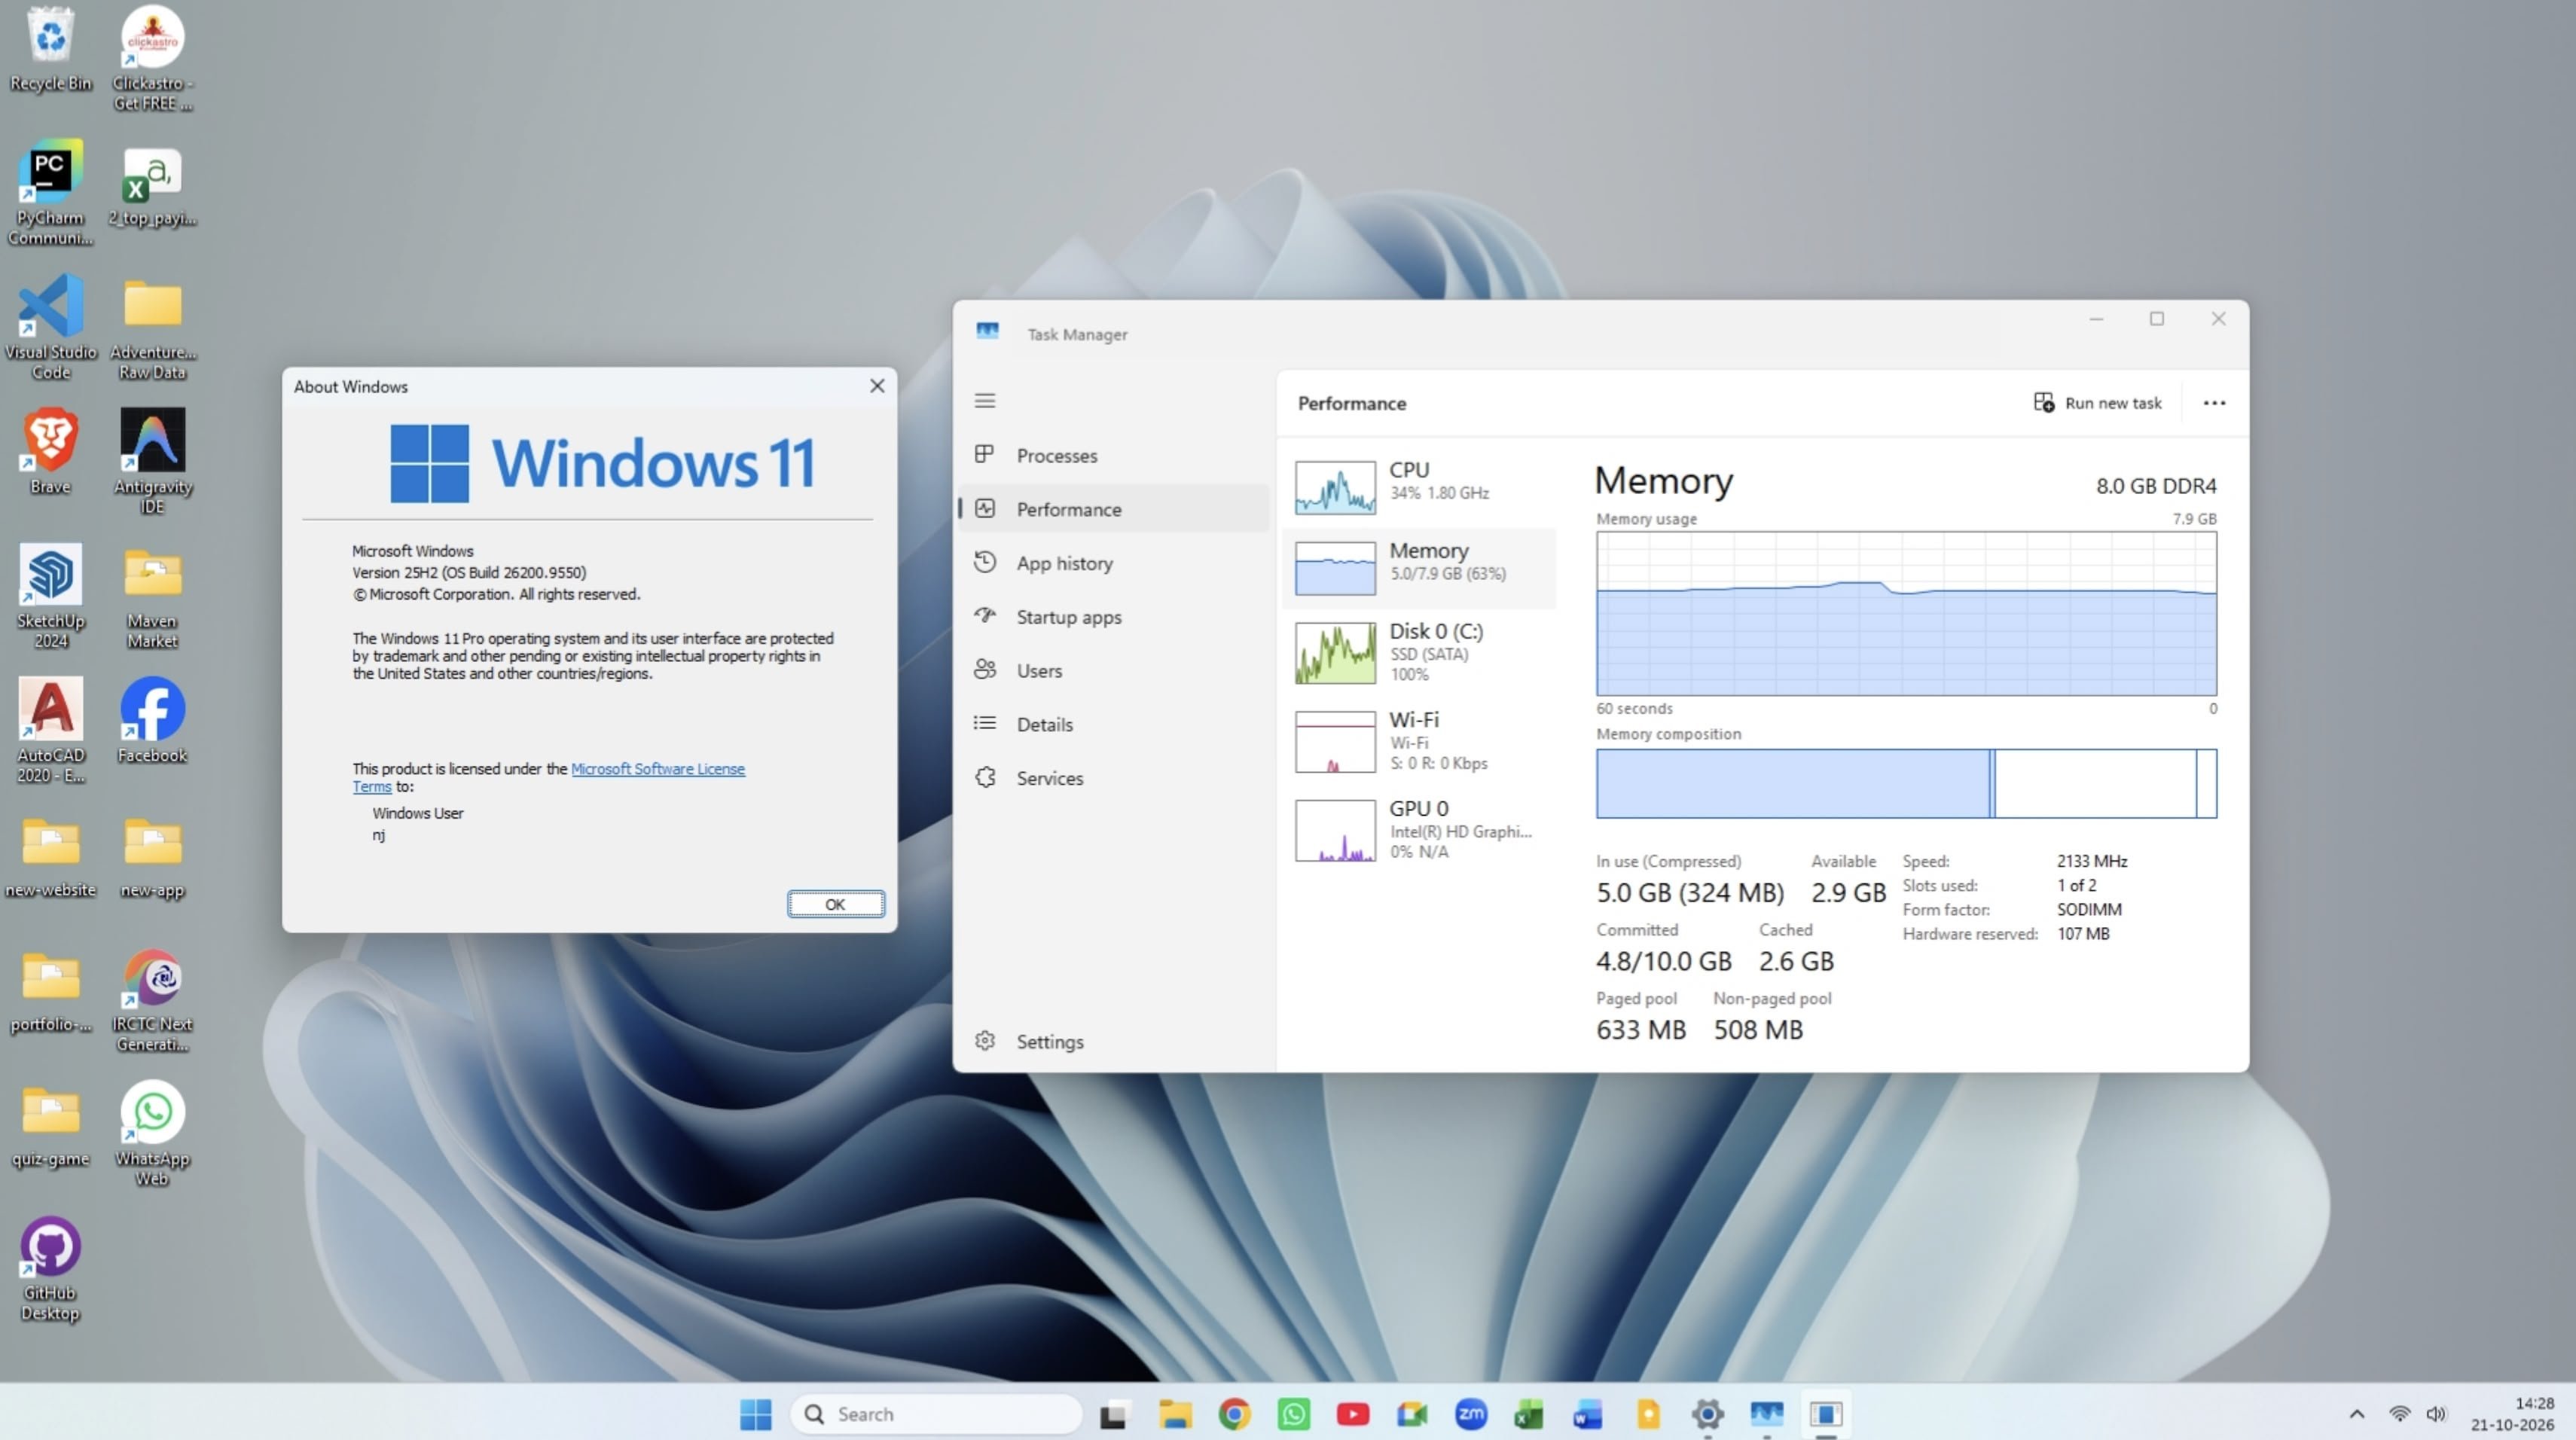Click OK in About Windows dialog
This screenshot has height=1440, width=2576.
click(x=835, y=904)
